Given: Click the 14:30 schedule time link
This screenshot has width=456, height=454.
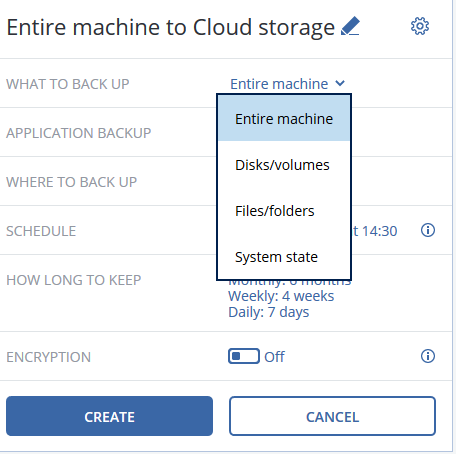Looking at the screenshot, I should click(x=379, y=231).
